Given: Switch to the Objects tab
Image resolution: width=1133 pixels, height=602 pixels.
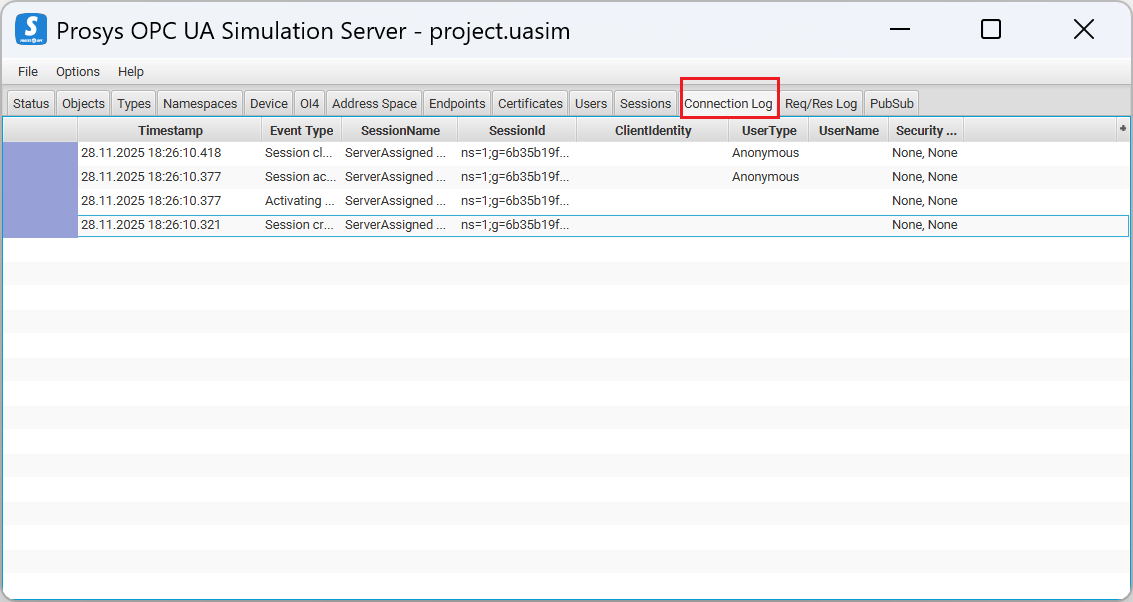Looking at the screenshot, I should (83, 103).
